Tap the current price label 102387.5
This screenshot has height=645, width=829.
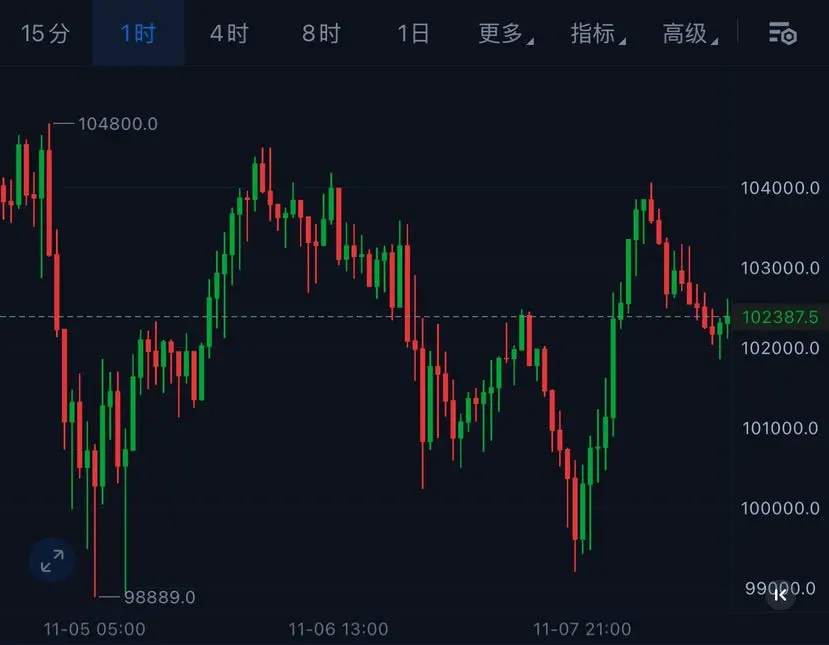coord(780,317)
